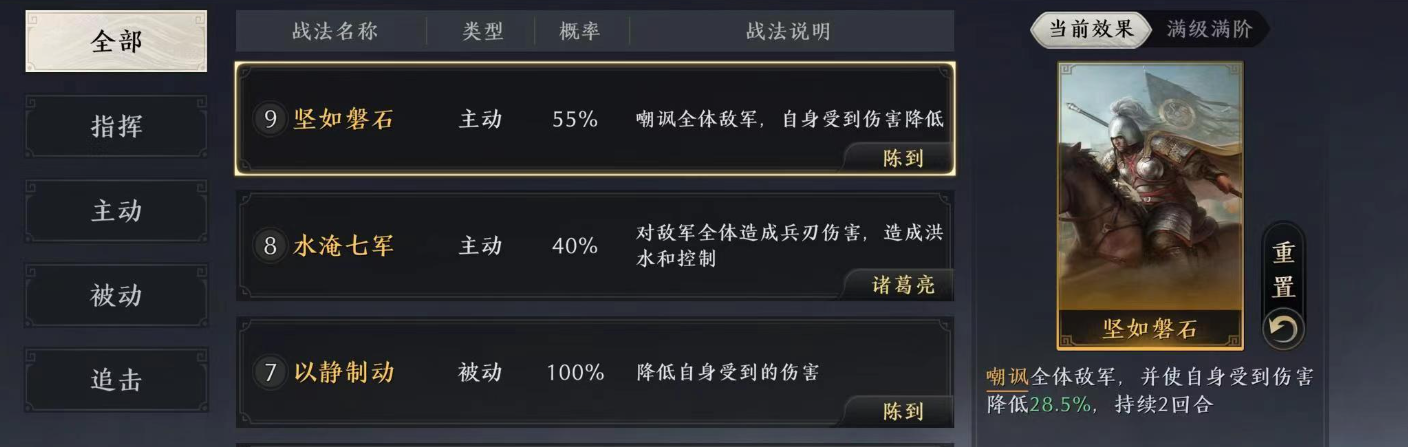The width and height of the screenshot is (1408, 447).
Task: Show only 被动 tactics
Action: point(116,296)
